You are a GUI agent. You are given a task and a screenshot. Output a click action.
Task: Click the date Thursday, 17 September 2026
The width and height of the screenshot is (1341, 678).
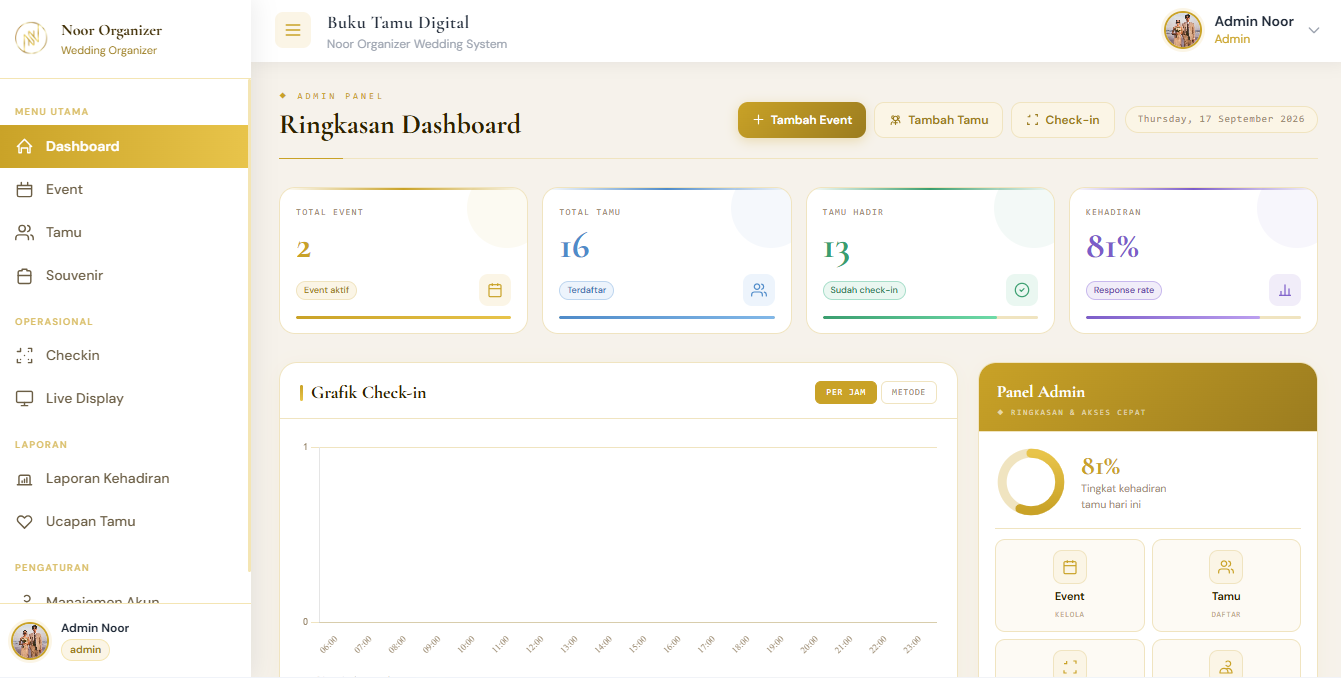click(1221, 119)
